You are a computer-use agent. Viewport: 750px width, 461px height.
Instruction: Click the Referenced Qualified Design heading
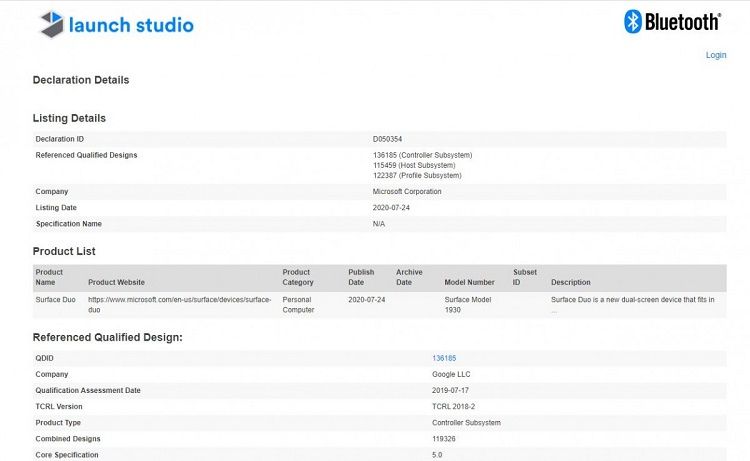click(108, 337)
